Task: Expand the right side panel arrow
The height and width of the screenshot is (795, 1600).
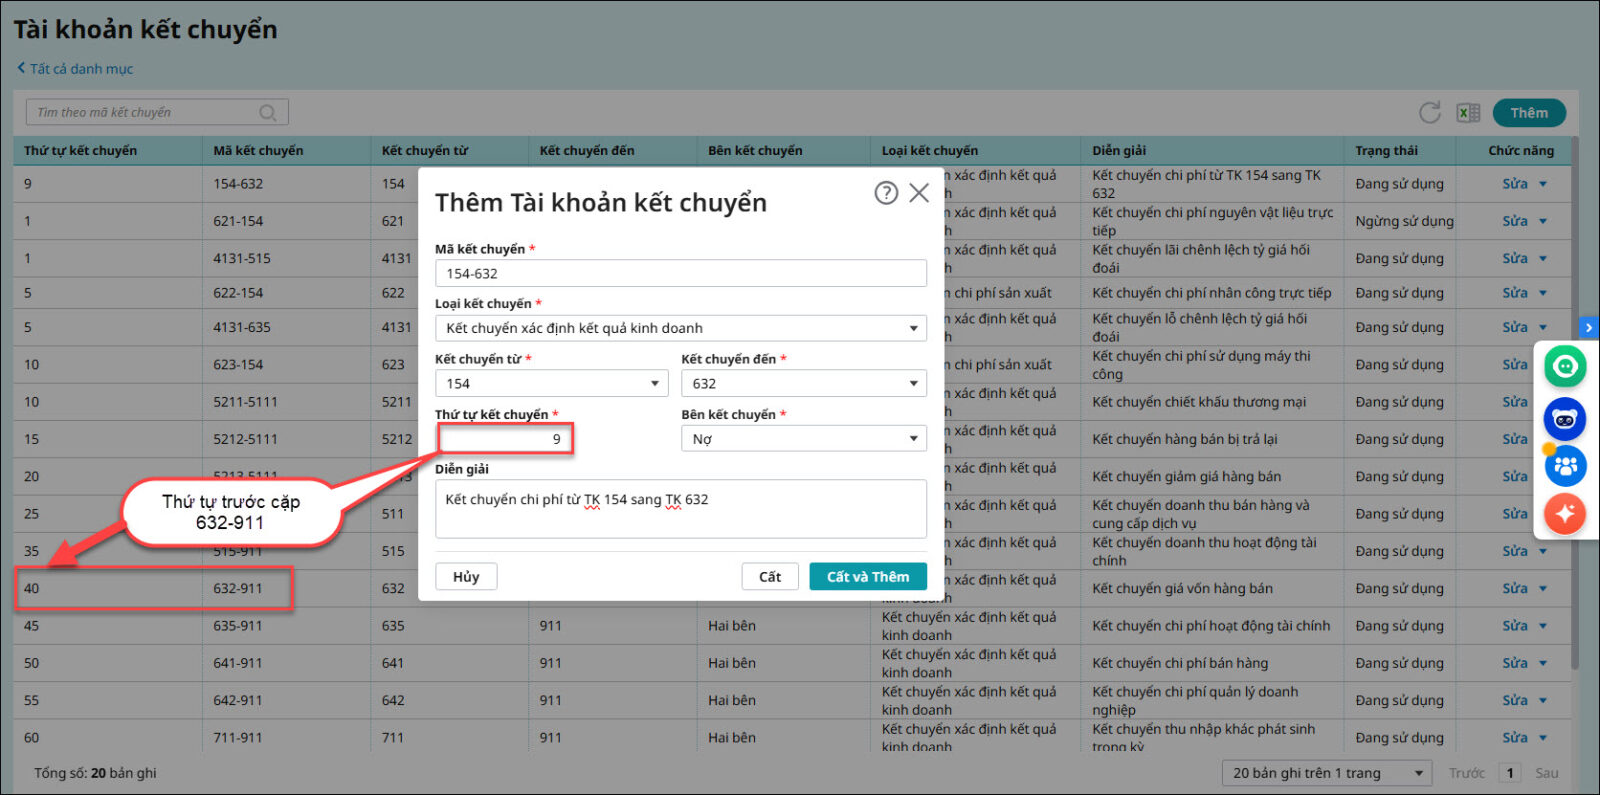Action: point(1588,327)
